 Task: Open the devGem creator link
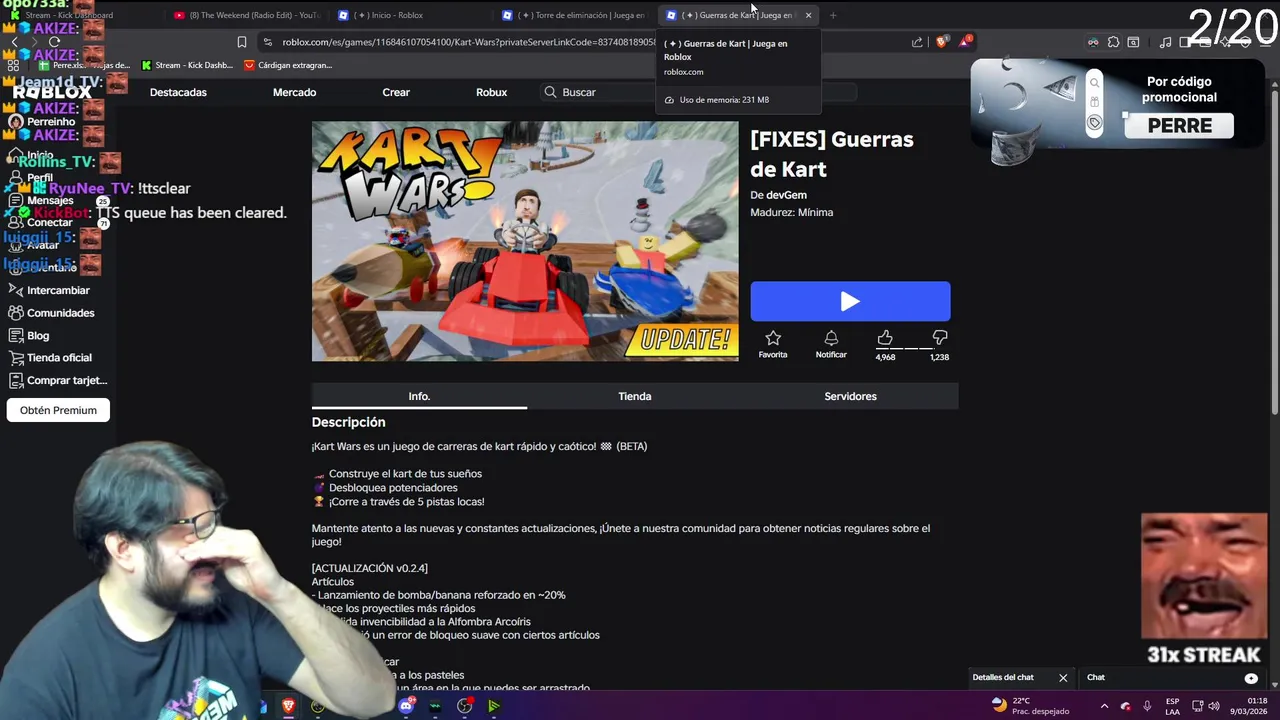(786, 195)
